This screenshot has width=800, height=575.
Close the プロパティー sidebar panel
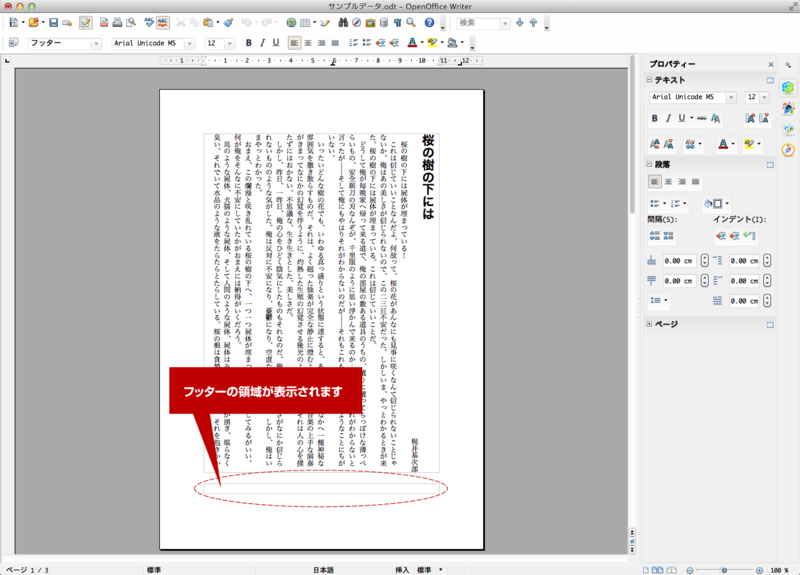(x=770, y=64)
